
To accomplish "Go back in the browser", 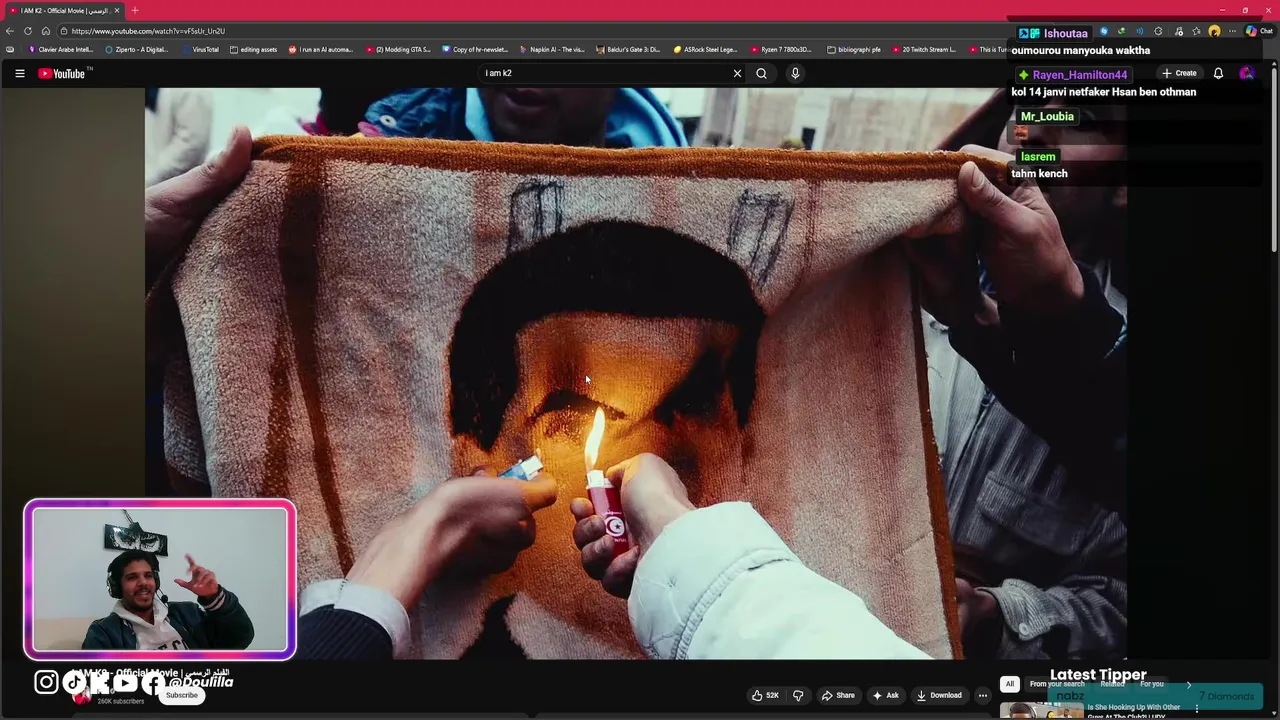I will click(10, 31).
